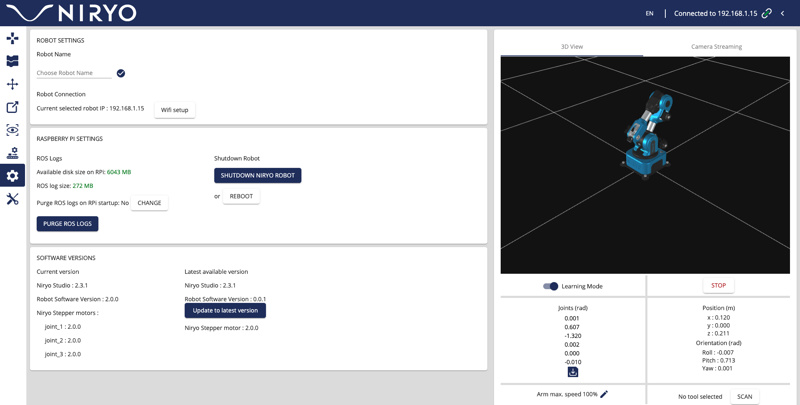Image resolution: width=800 pixels, height=405 pixels.
Task: Click 'No tool selected' label
Action: tap(700, 397)
